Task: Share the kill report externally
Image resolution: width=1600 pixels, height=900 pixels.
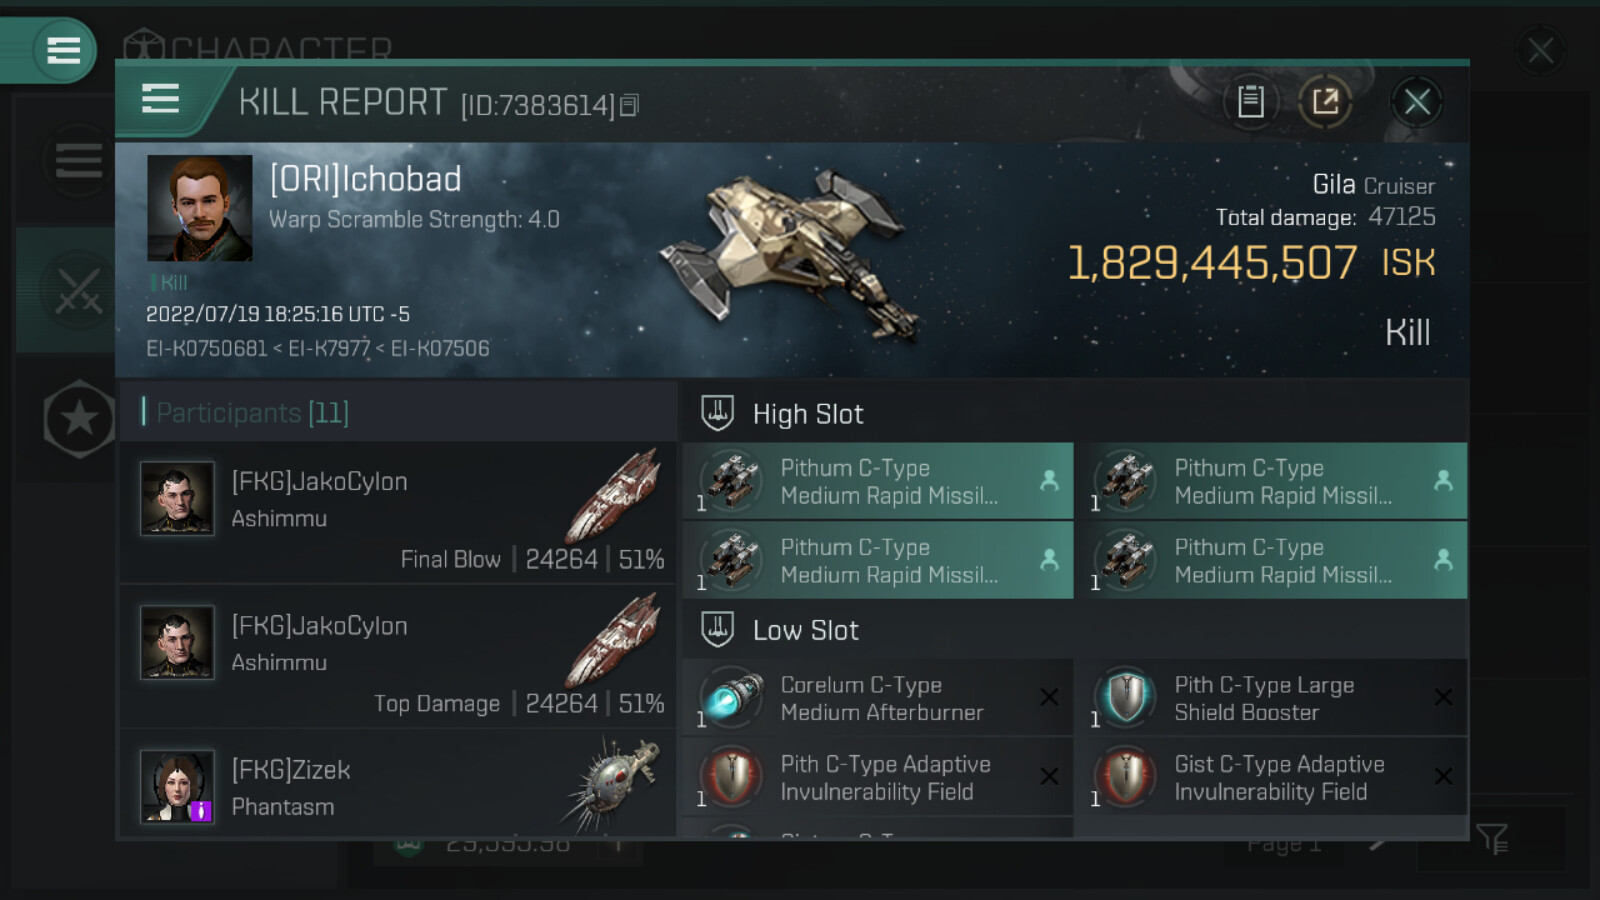Action: pos(1325,101)
